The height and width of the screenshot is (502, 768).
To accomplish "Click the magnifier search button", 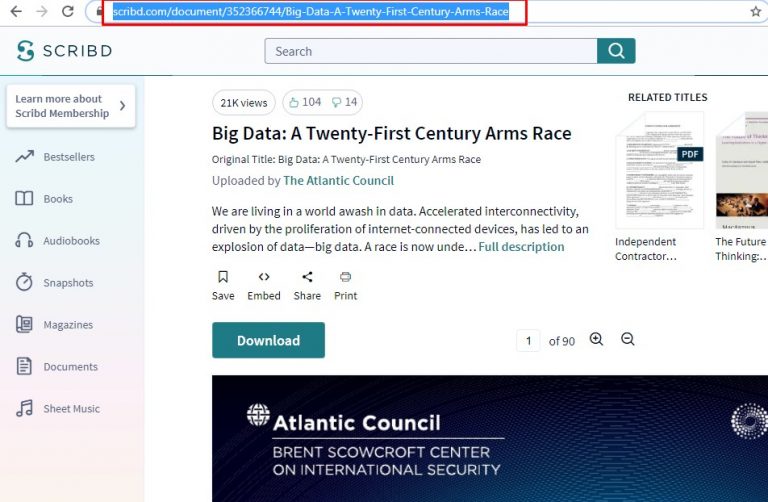I will [616, 51].
